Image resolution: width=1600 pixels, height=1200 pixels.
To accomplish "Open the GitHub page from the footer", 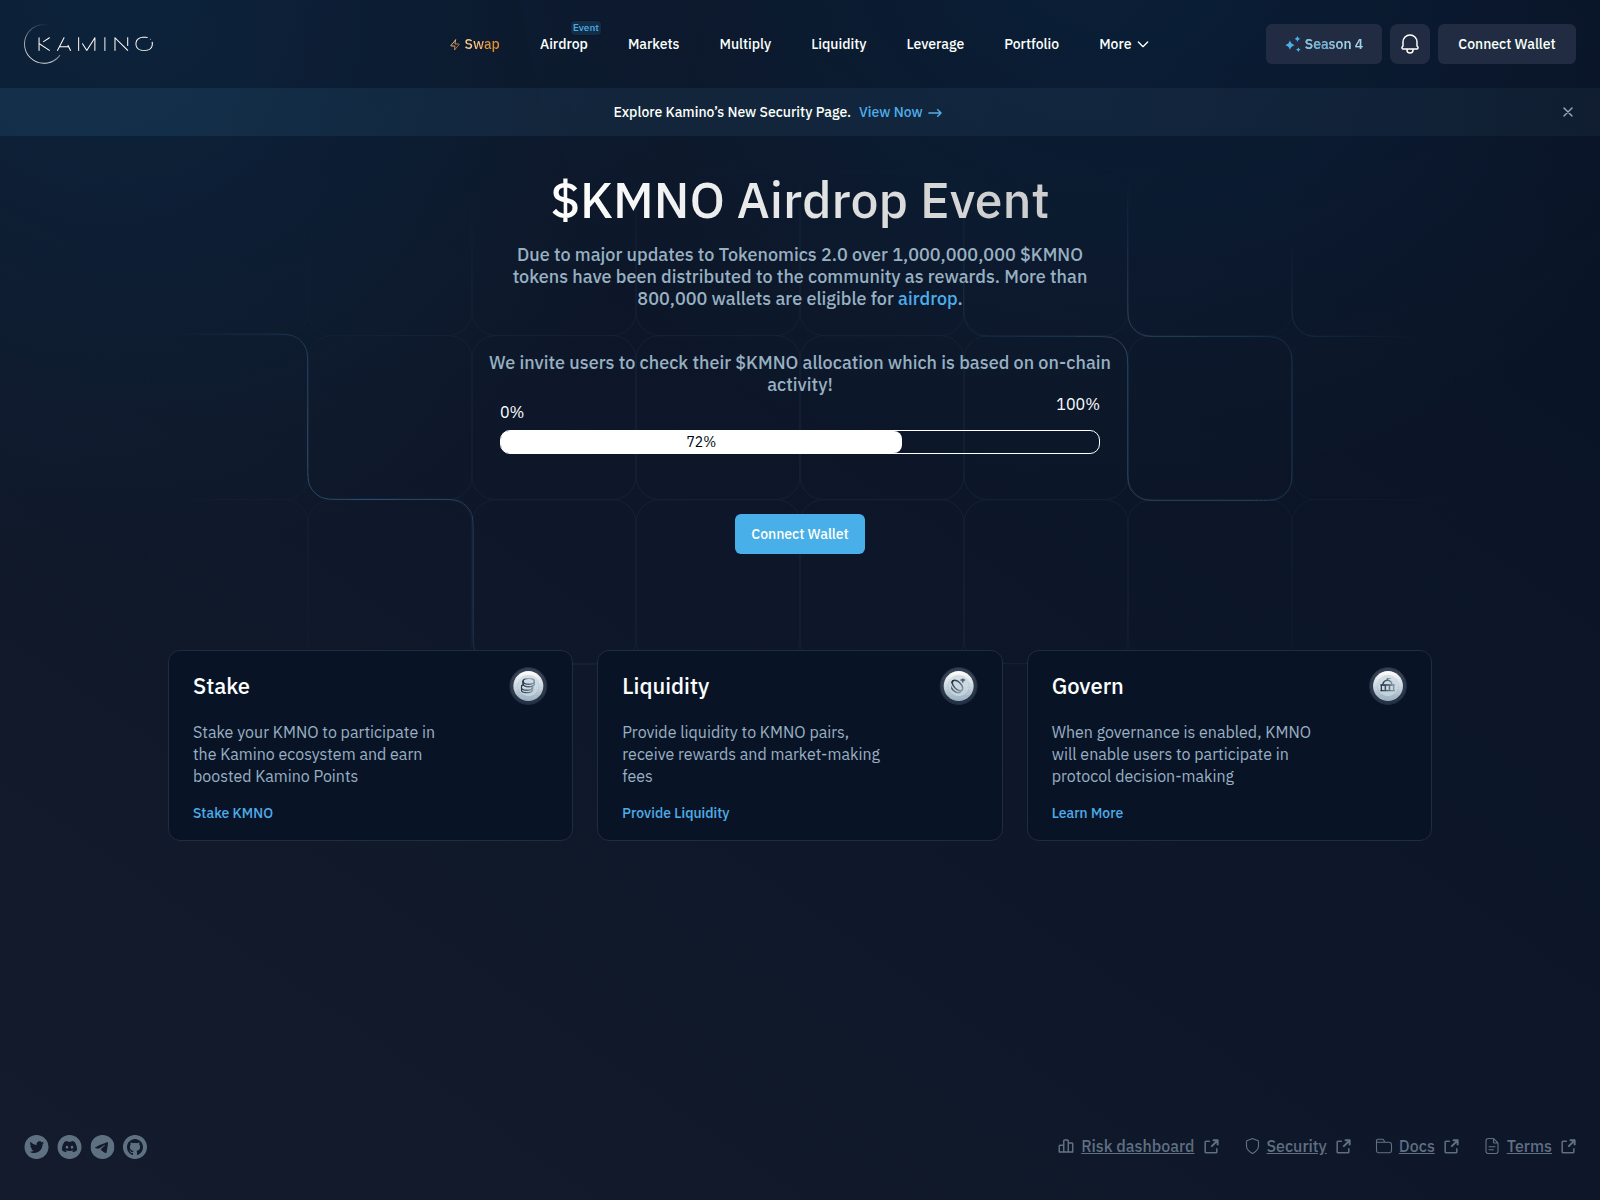I will tap(135, 1147).
